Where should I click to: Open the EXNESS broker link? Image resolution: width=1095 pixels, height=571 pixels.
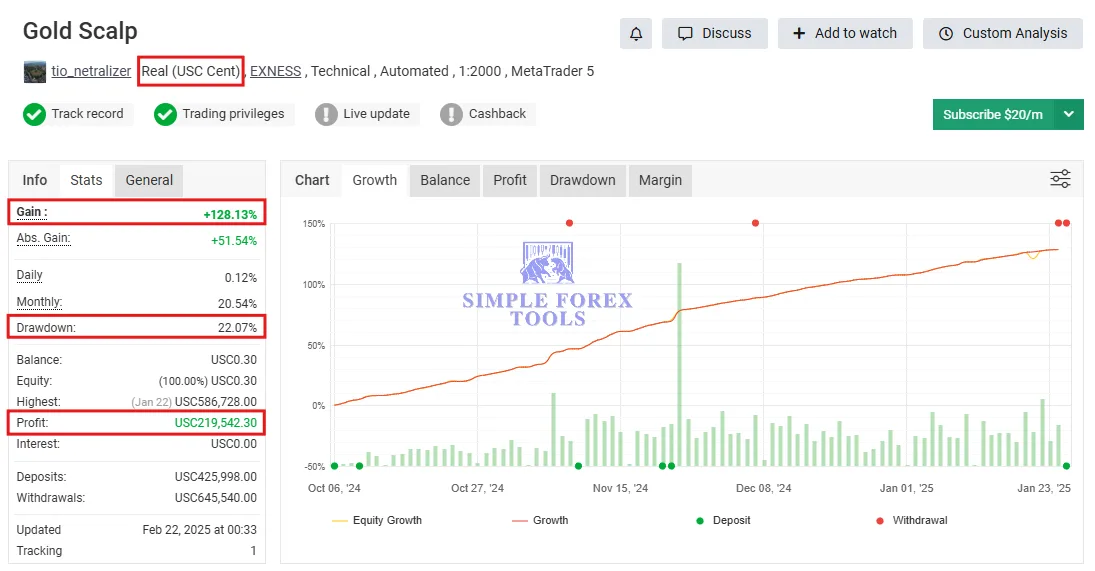275,71
